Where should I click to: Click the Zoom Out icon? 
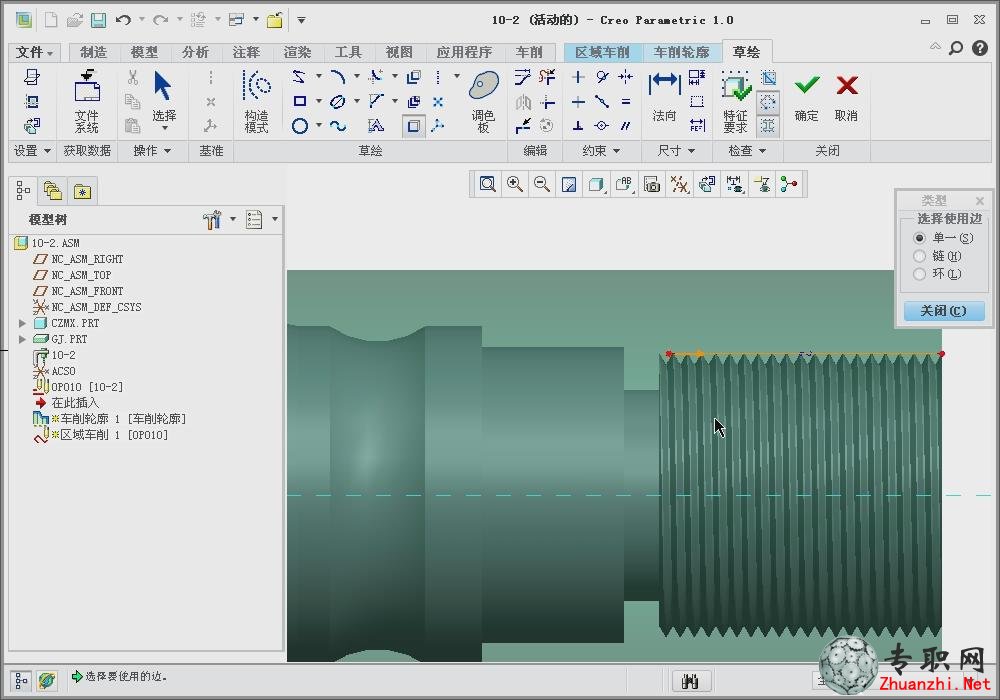tap(542, 185)
